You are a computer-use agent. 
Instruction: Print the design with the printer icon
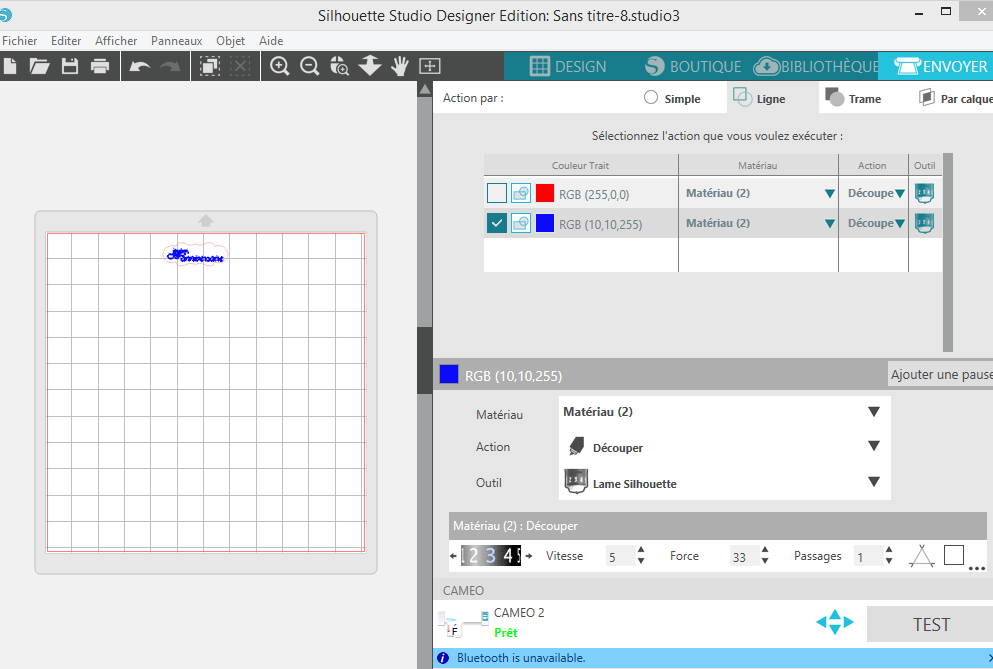[x=100, y=66]
